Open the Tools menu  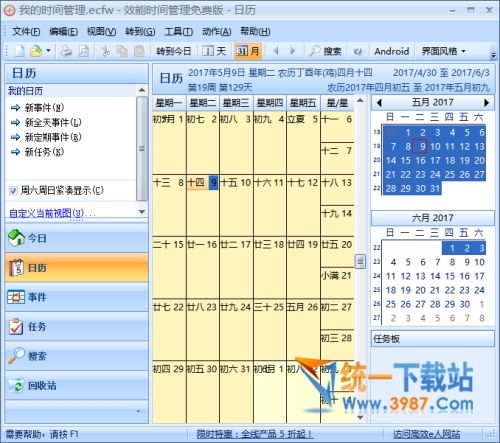pyautogui.click(x=178, y=32)
